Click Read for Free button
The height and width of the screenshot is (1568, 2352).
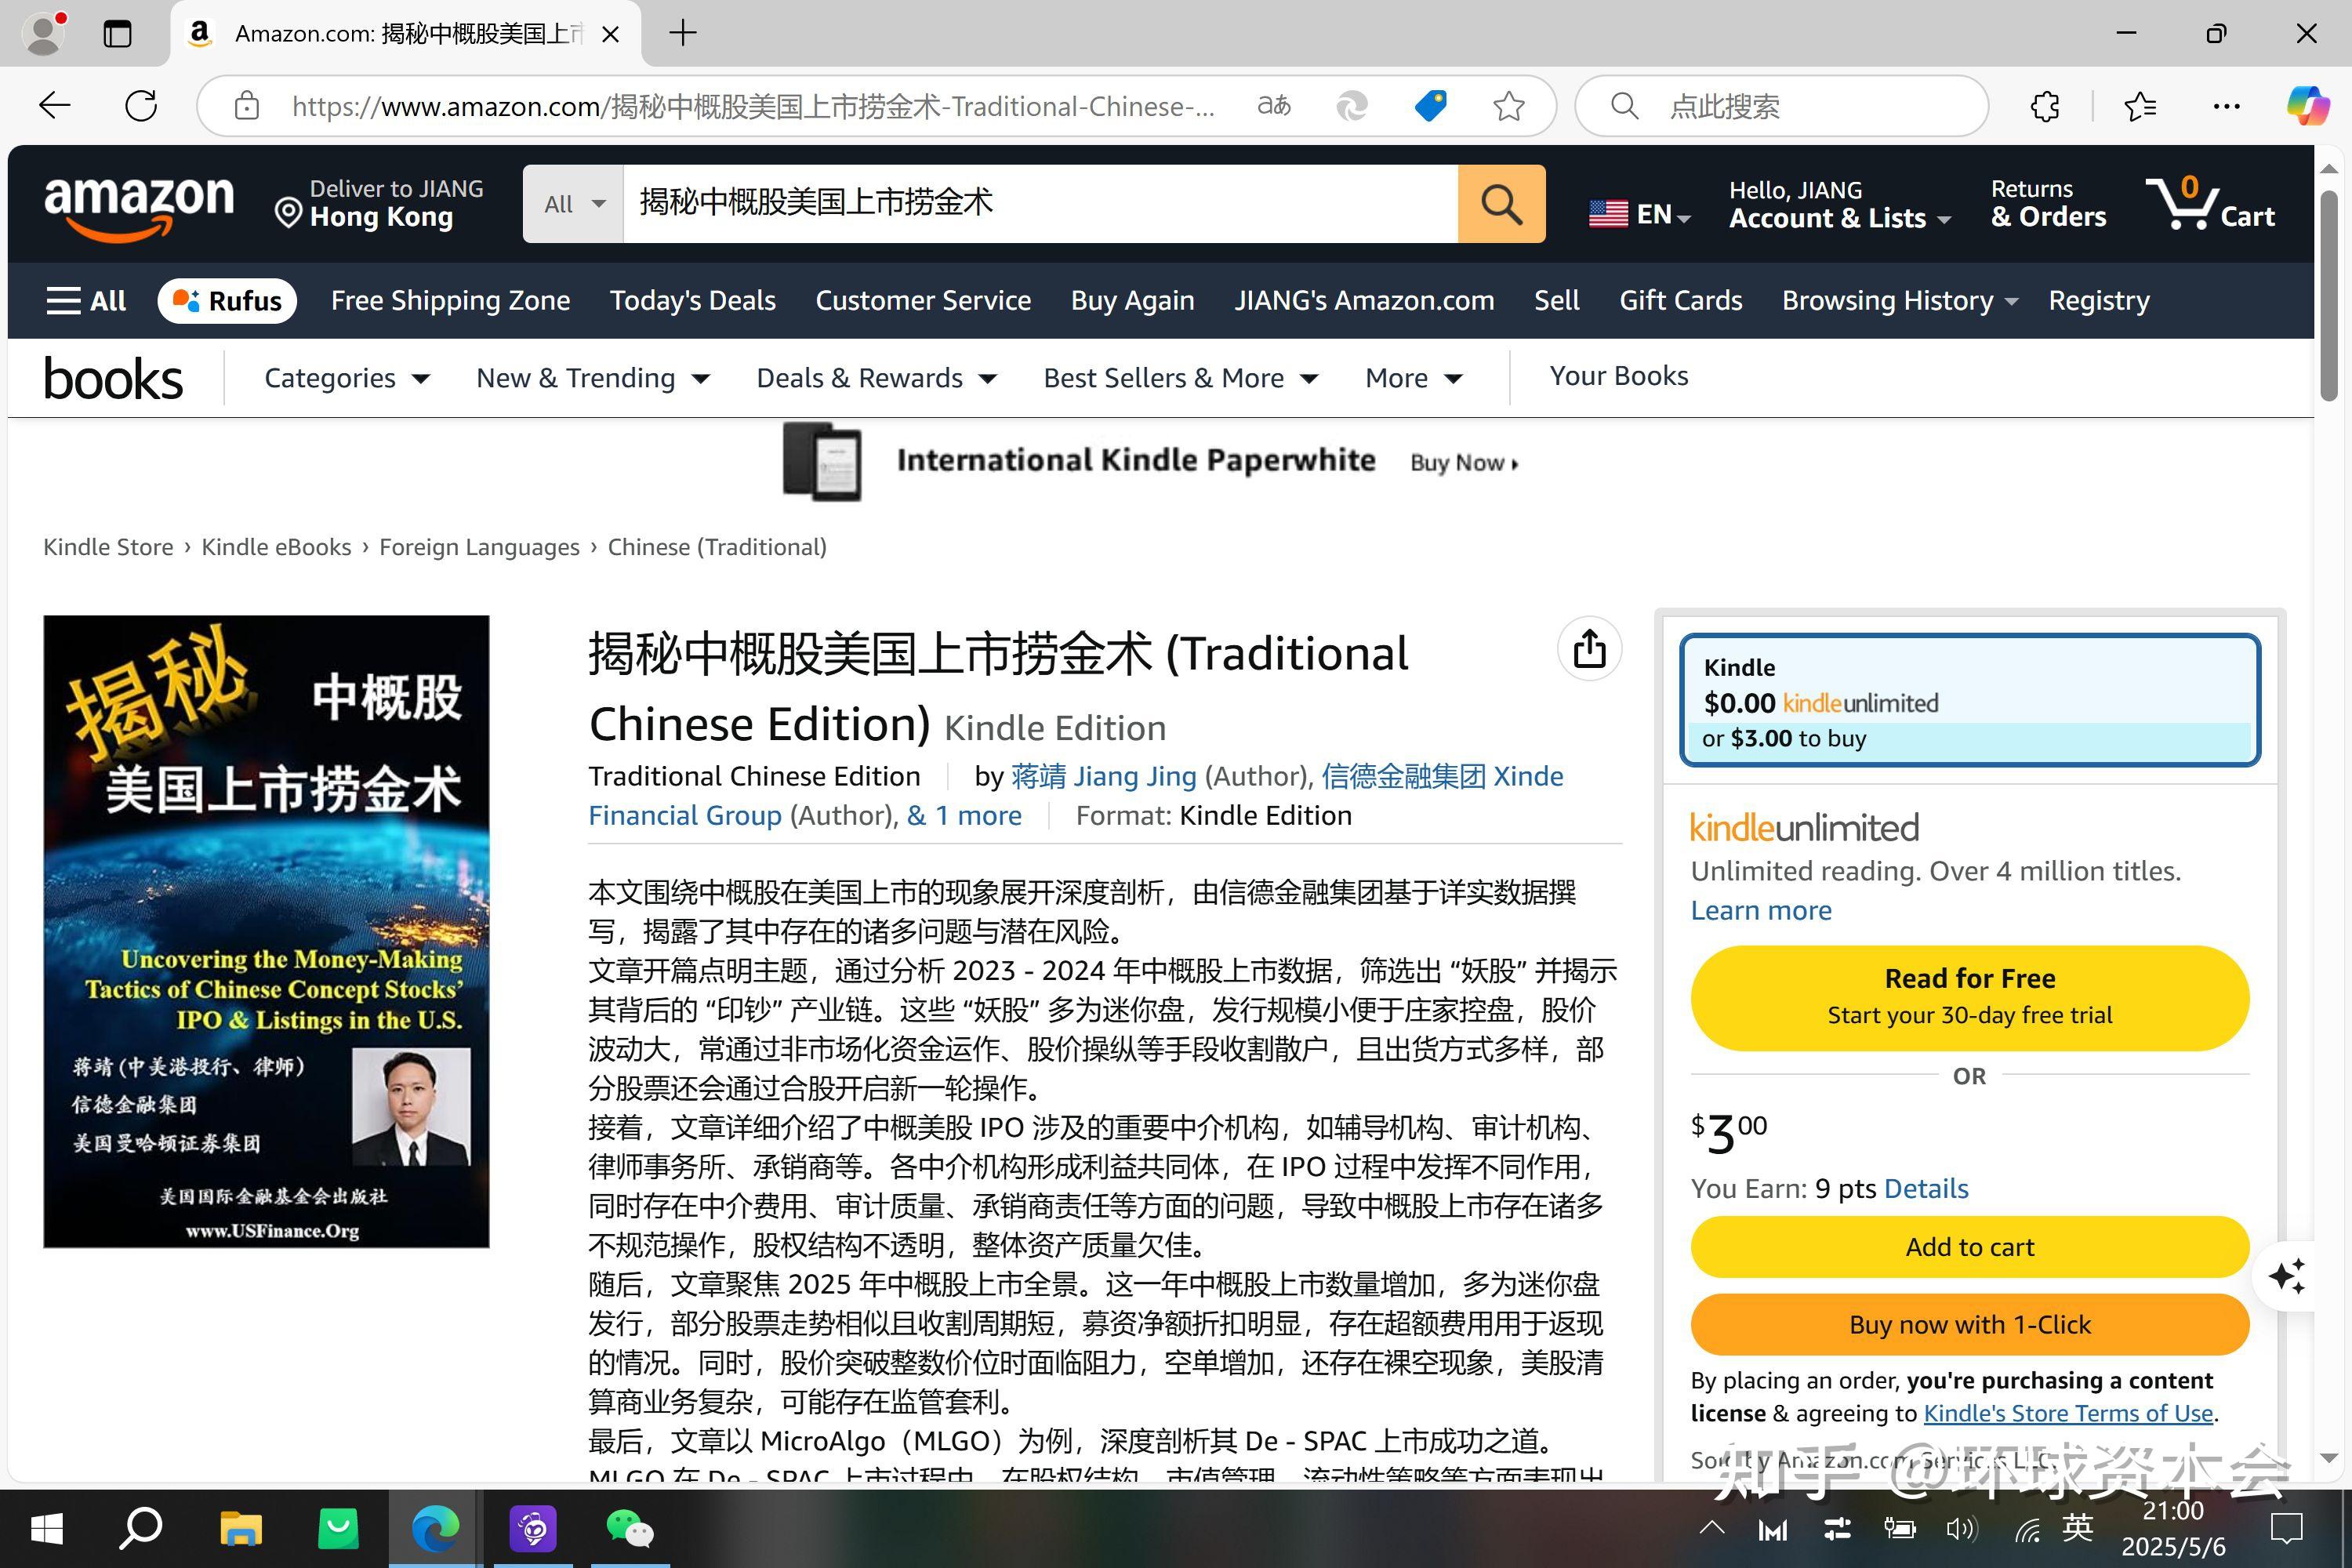pyautogui.click(x=1969, y=997)
